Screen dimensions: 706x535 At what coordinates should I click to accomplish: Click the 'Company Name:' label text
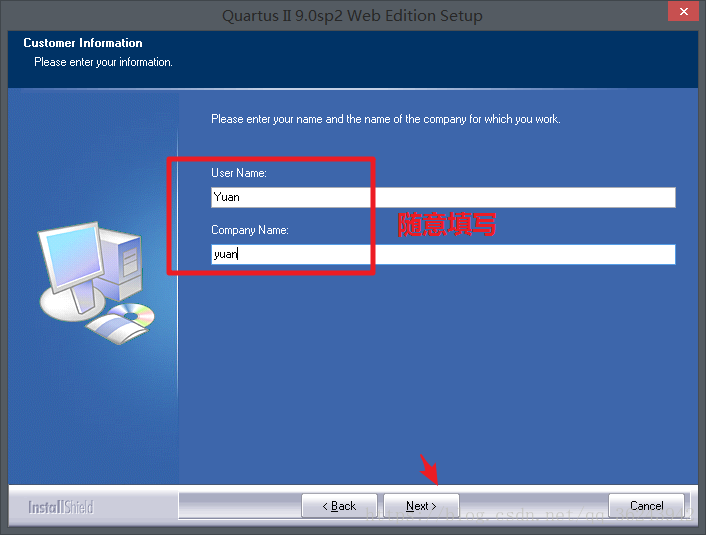(x=250, y=230)
